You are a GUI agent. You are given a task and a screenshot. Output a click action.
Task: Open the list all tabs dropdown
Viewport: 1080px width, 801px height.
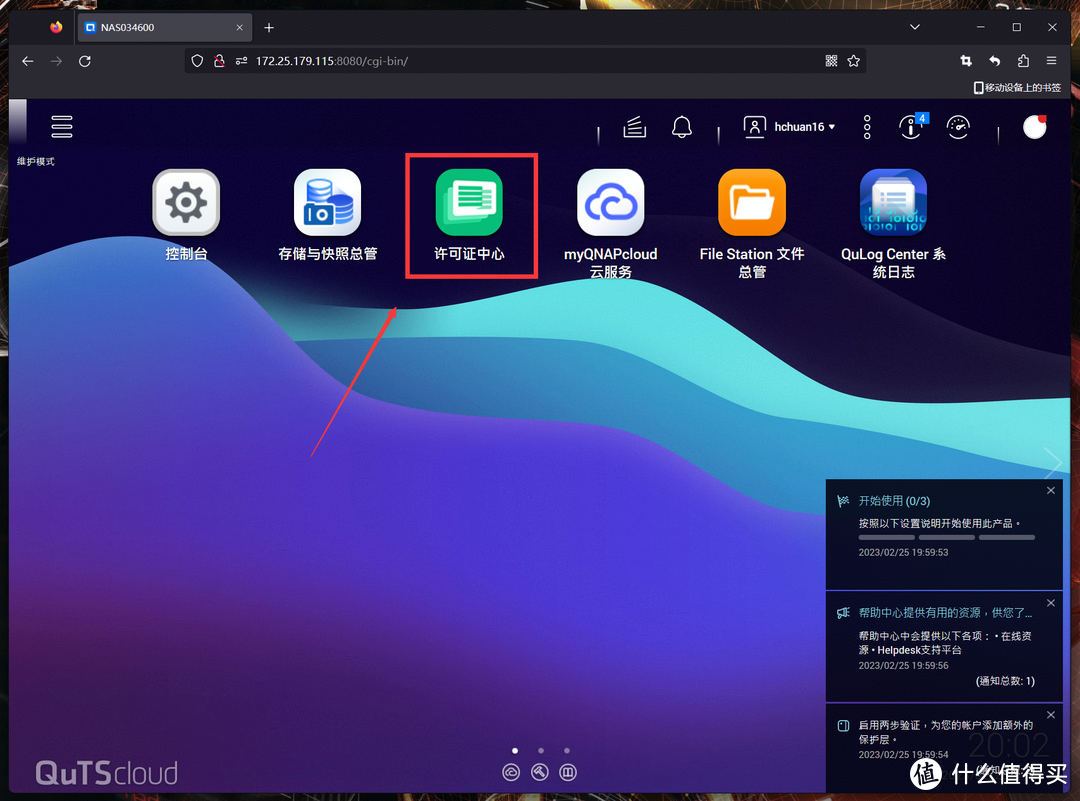click(x=915, y=28)
